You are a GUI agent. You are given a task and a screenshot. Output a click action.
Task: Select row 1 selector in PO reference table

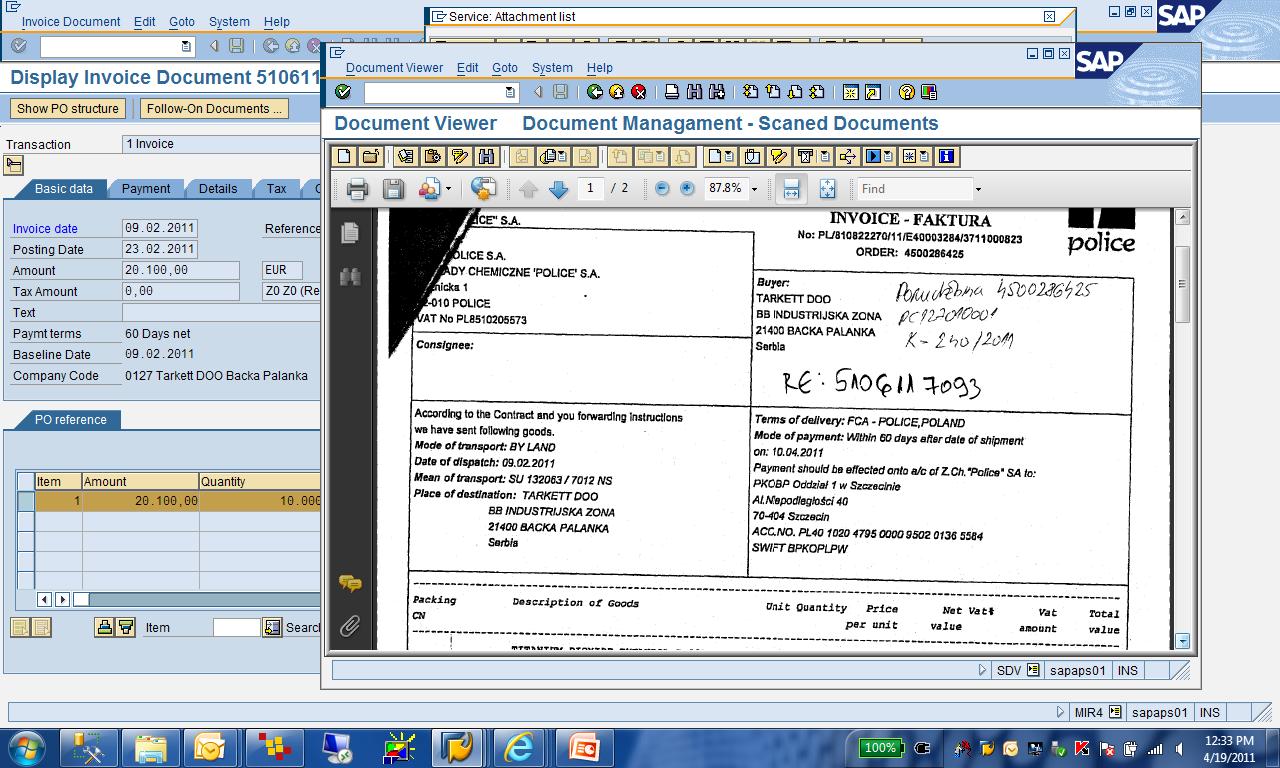[x=26, y=501]
